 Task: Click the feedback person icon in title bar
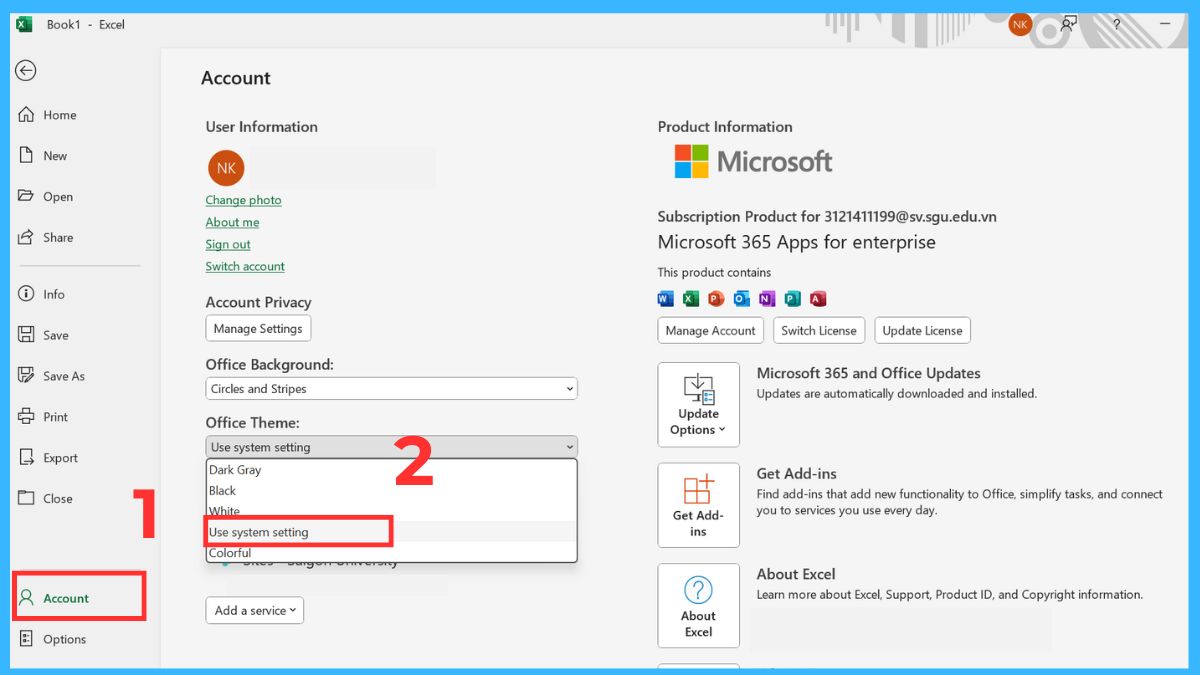point(1069,24)
